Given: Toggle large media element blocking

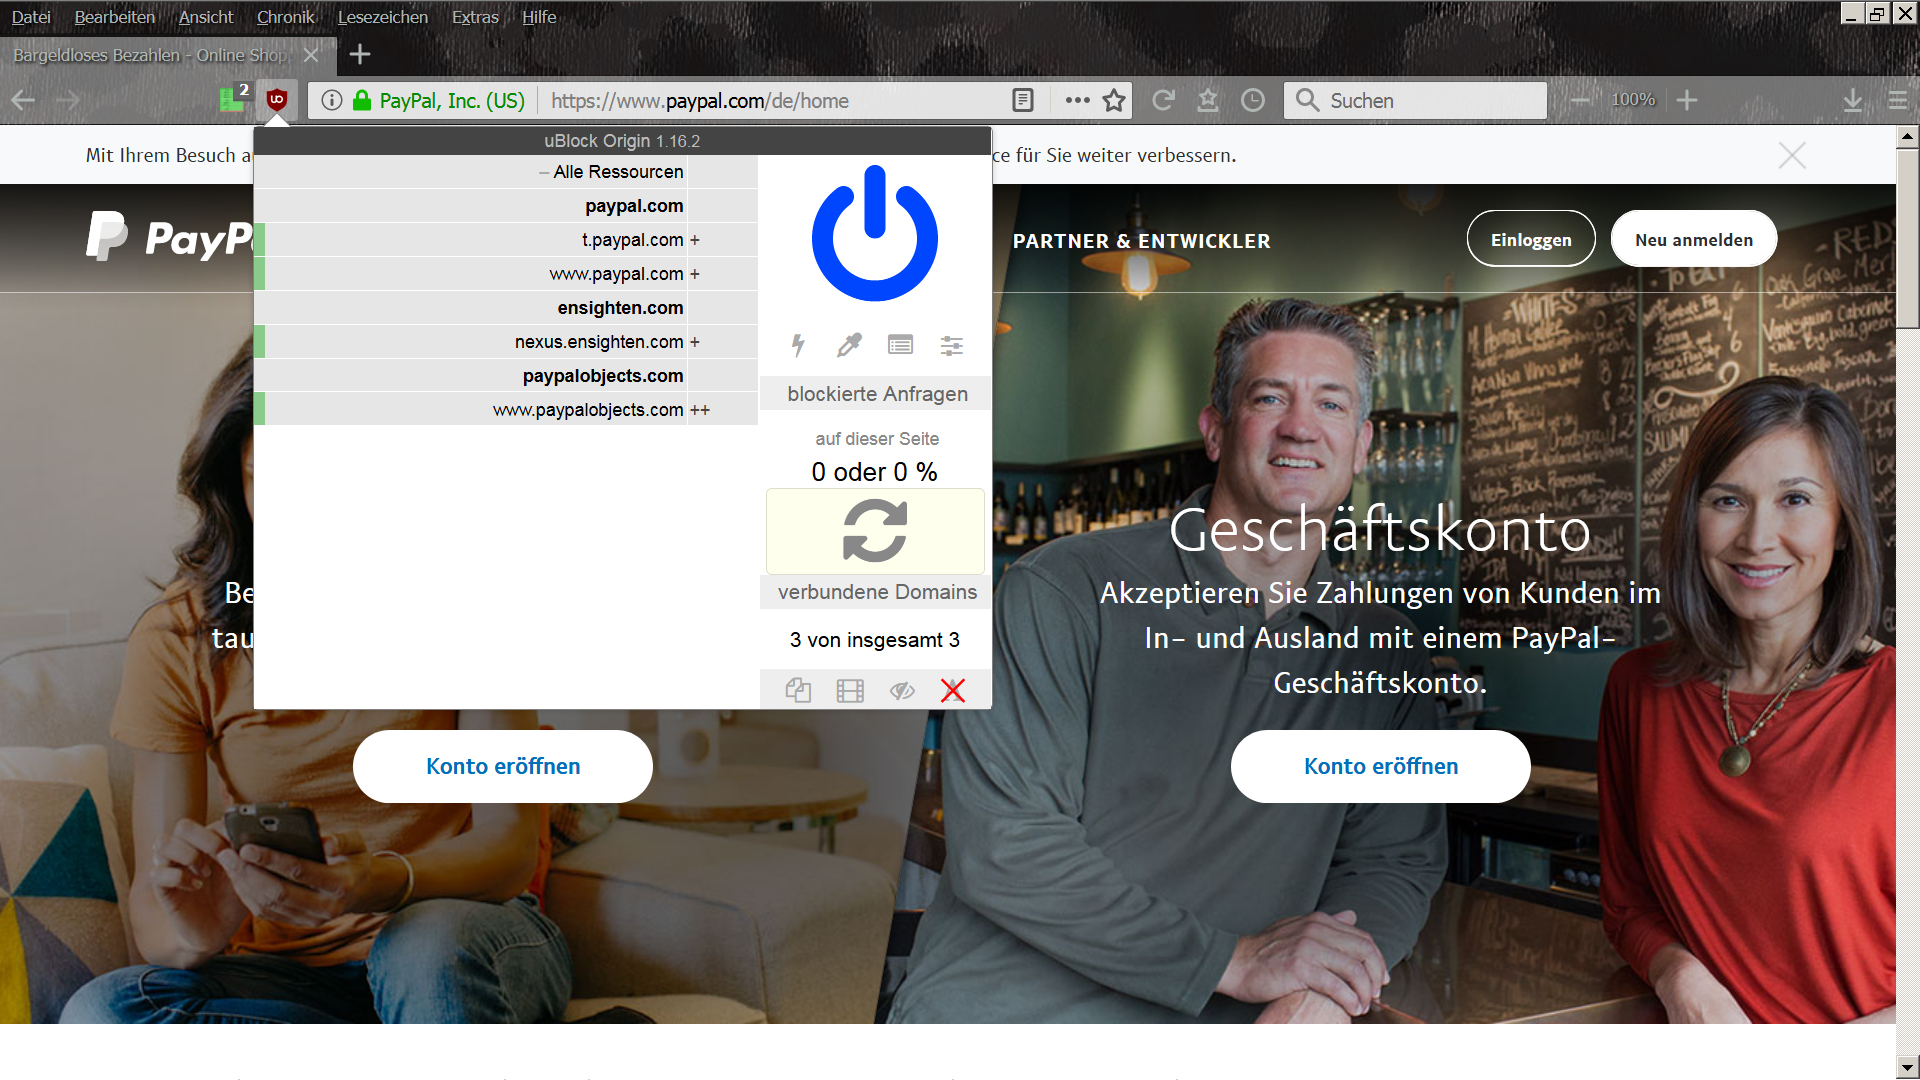Looking at the screenshot, I should pos(850,690).
